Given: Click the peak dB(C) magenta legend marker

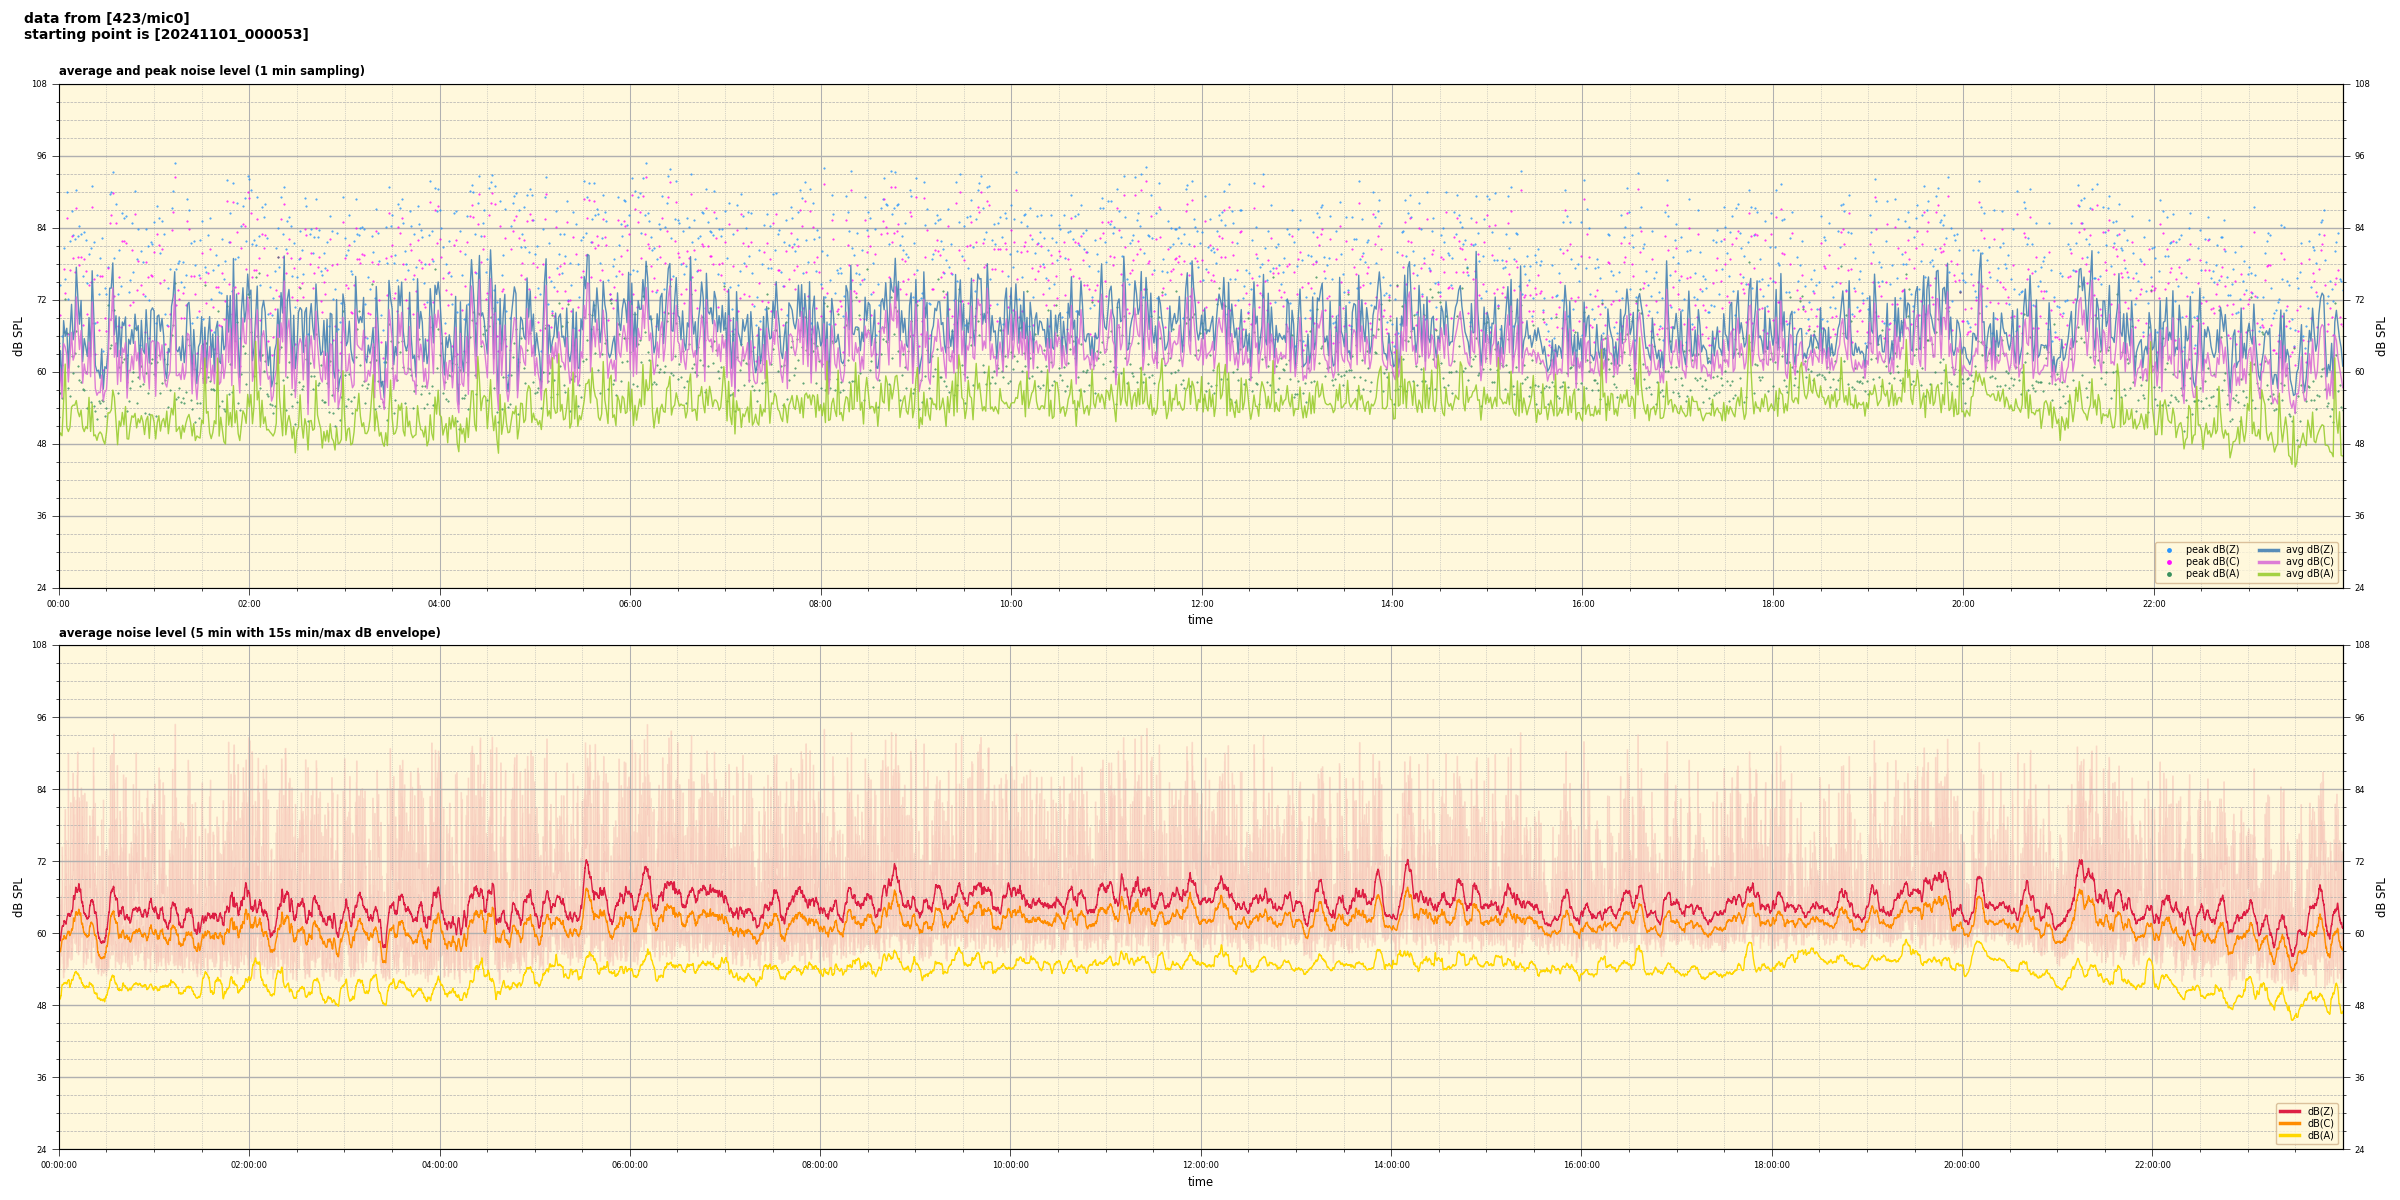Looking at the screenshot, I should tap(2169, 562).
